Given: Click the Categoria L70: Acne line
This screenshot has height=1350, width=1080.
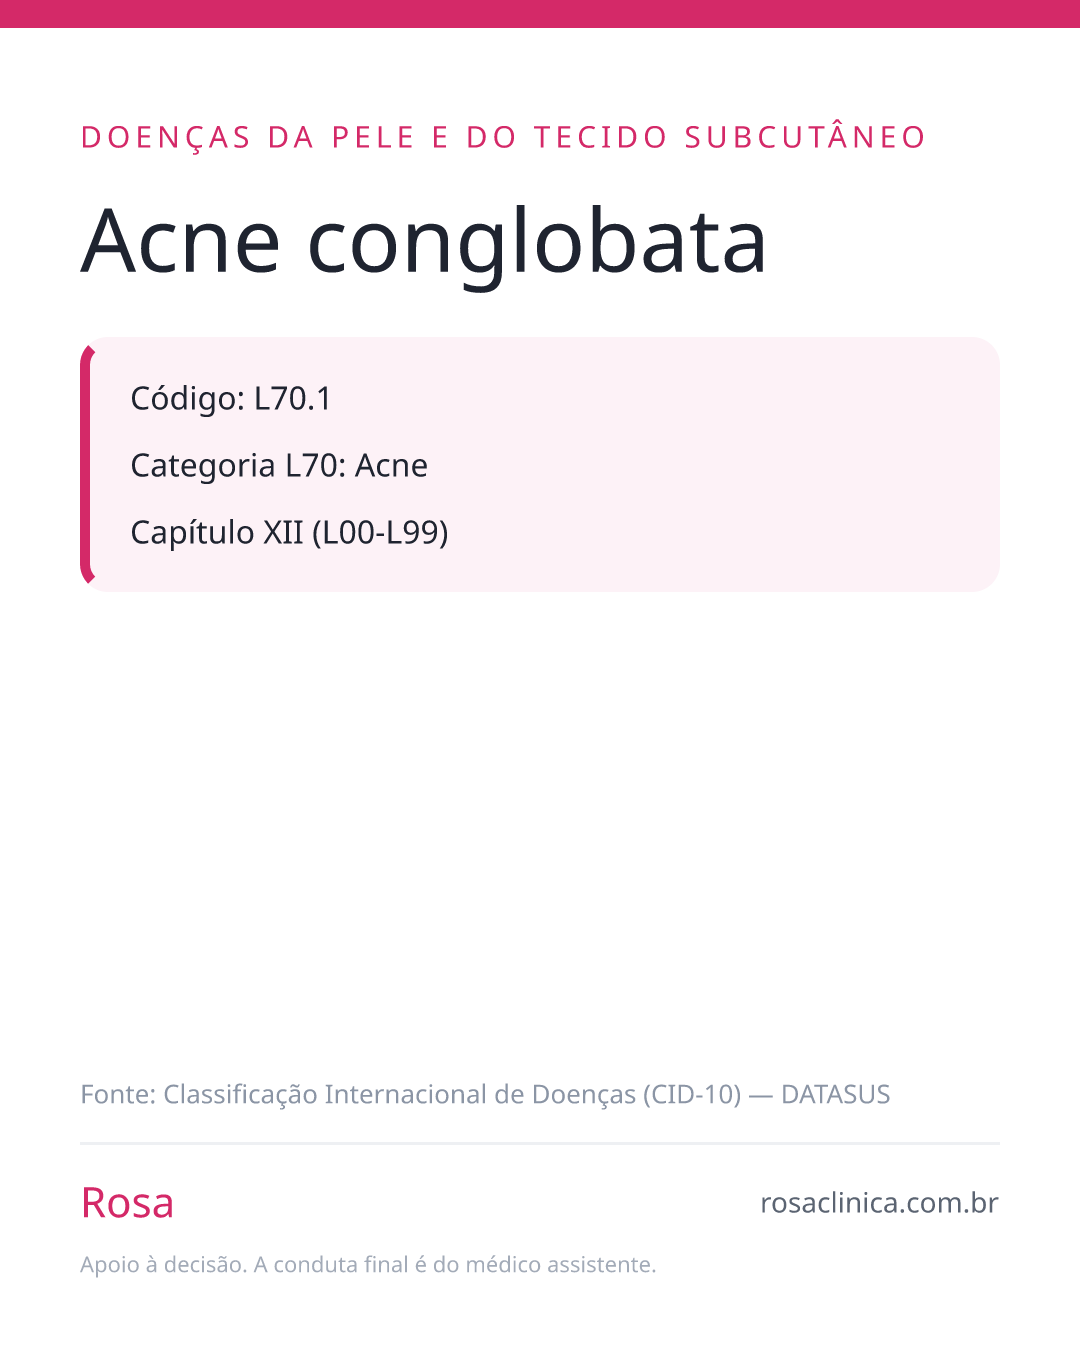Looking at the screenshot, I should (x=279, y=465).
